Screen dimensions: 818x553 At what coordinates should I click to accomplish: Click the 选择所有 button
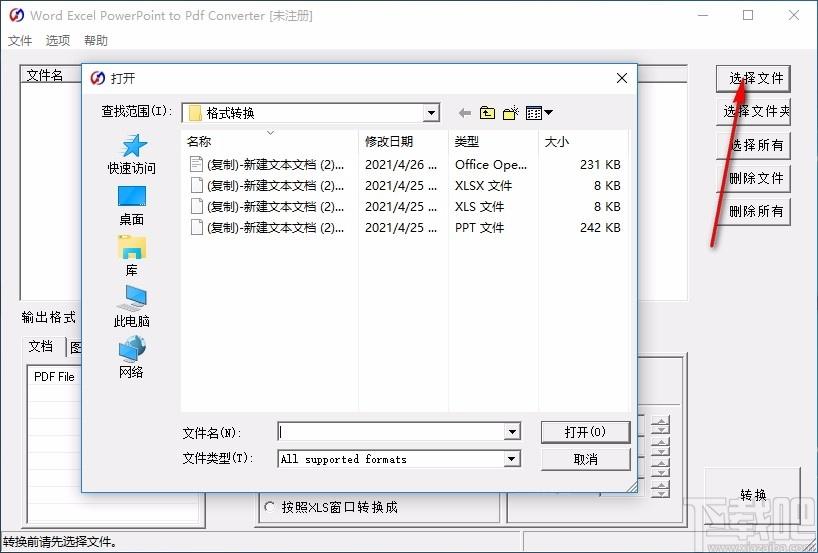pos(753,145)
